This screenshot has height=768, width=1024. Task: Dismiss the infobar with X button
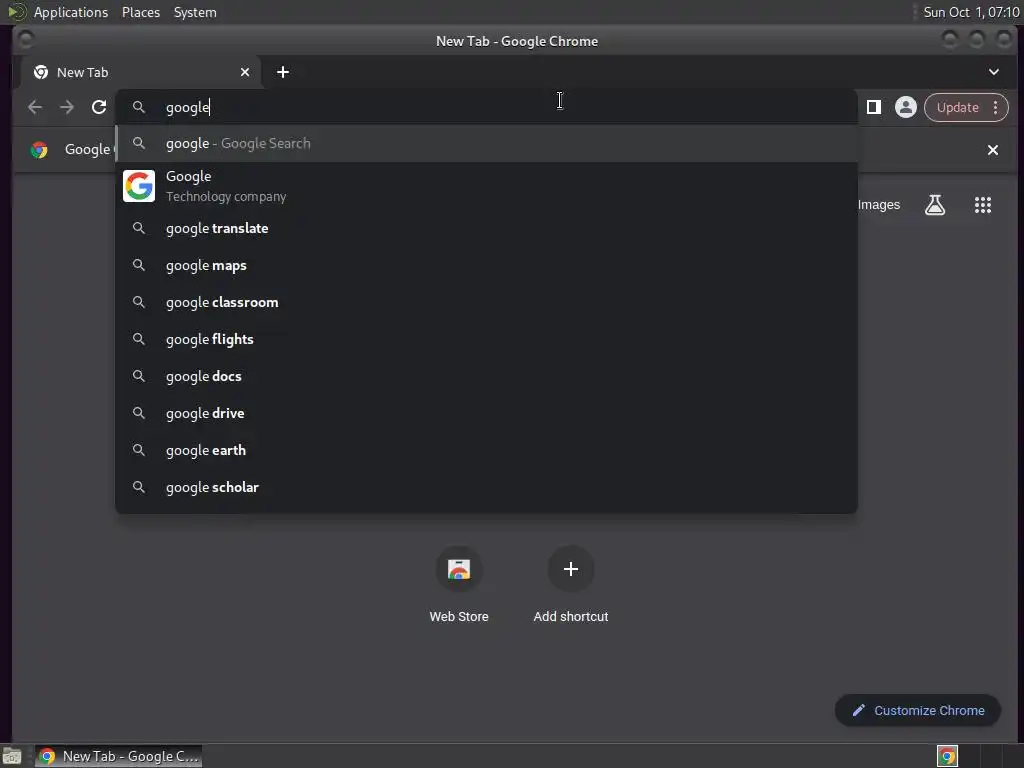pos(993,150)
